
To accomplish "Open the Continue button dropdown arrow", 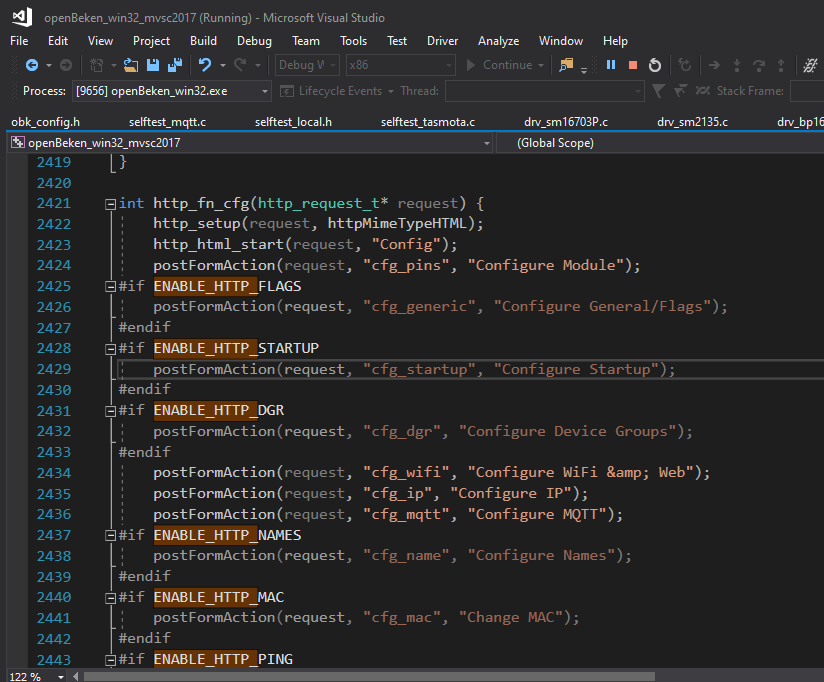I will click(541, 65).
